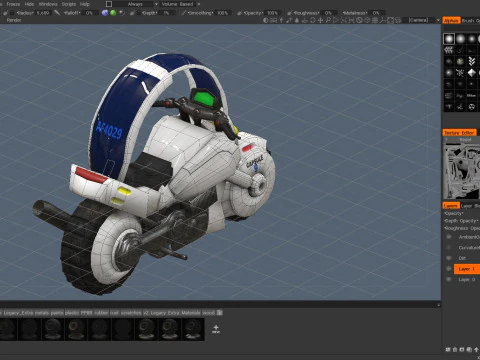Image resolution: width=480 pixels, height=360 pixels.
Task: Open the Scripts menu
Action: 68,4
